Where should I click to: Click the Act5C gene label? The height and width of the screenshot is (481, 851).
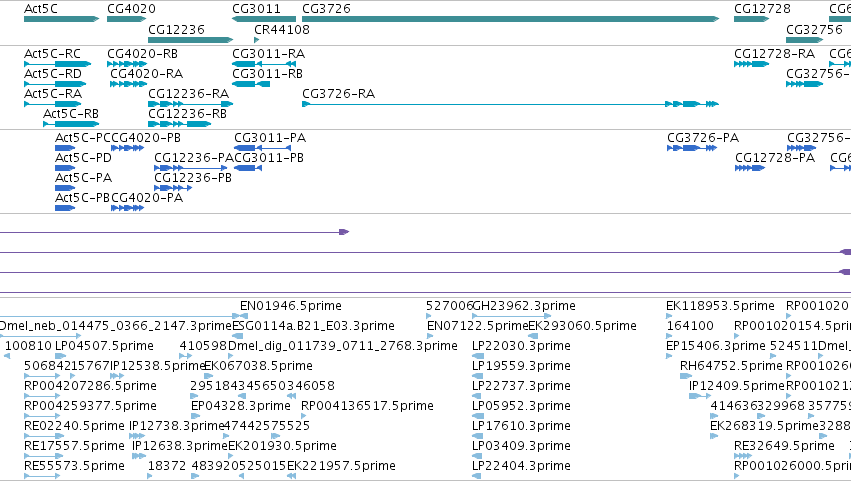41,9
